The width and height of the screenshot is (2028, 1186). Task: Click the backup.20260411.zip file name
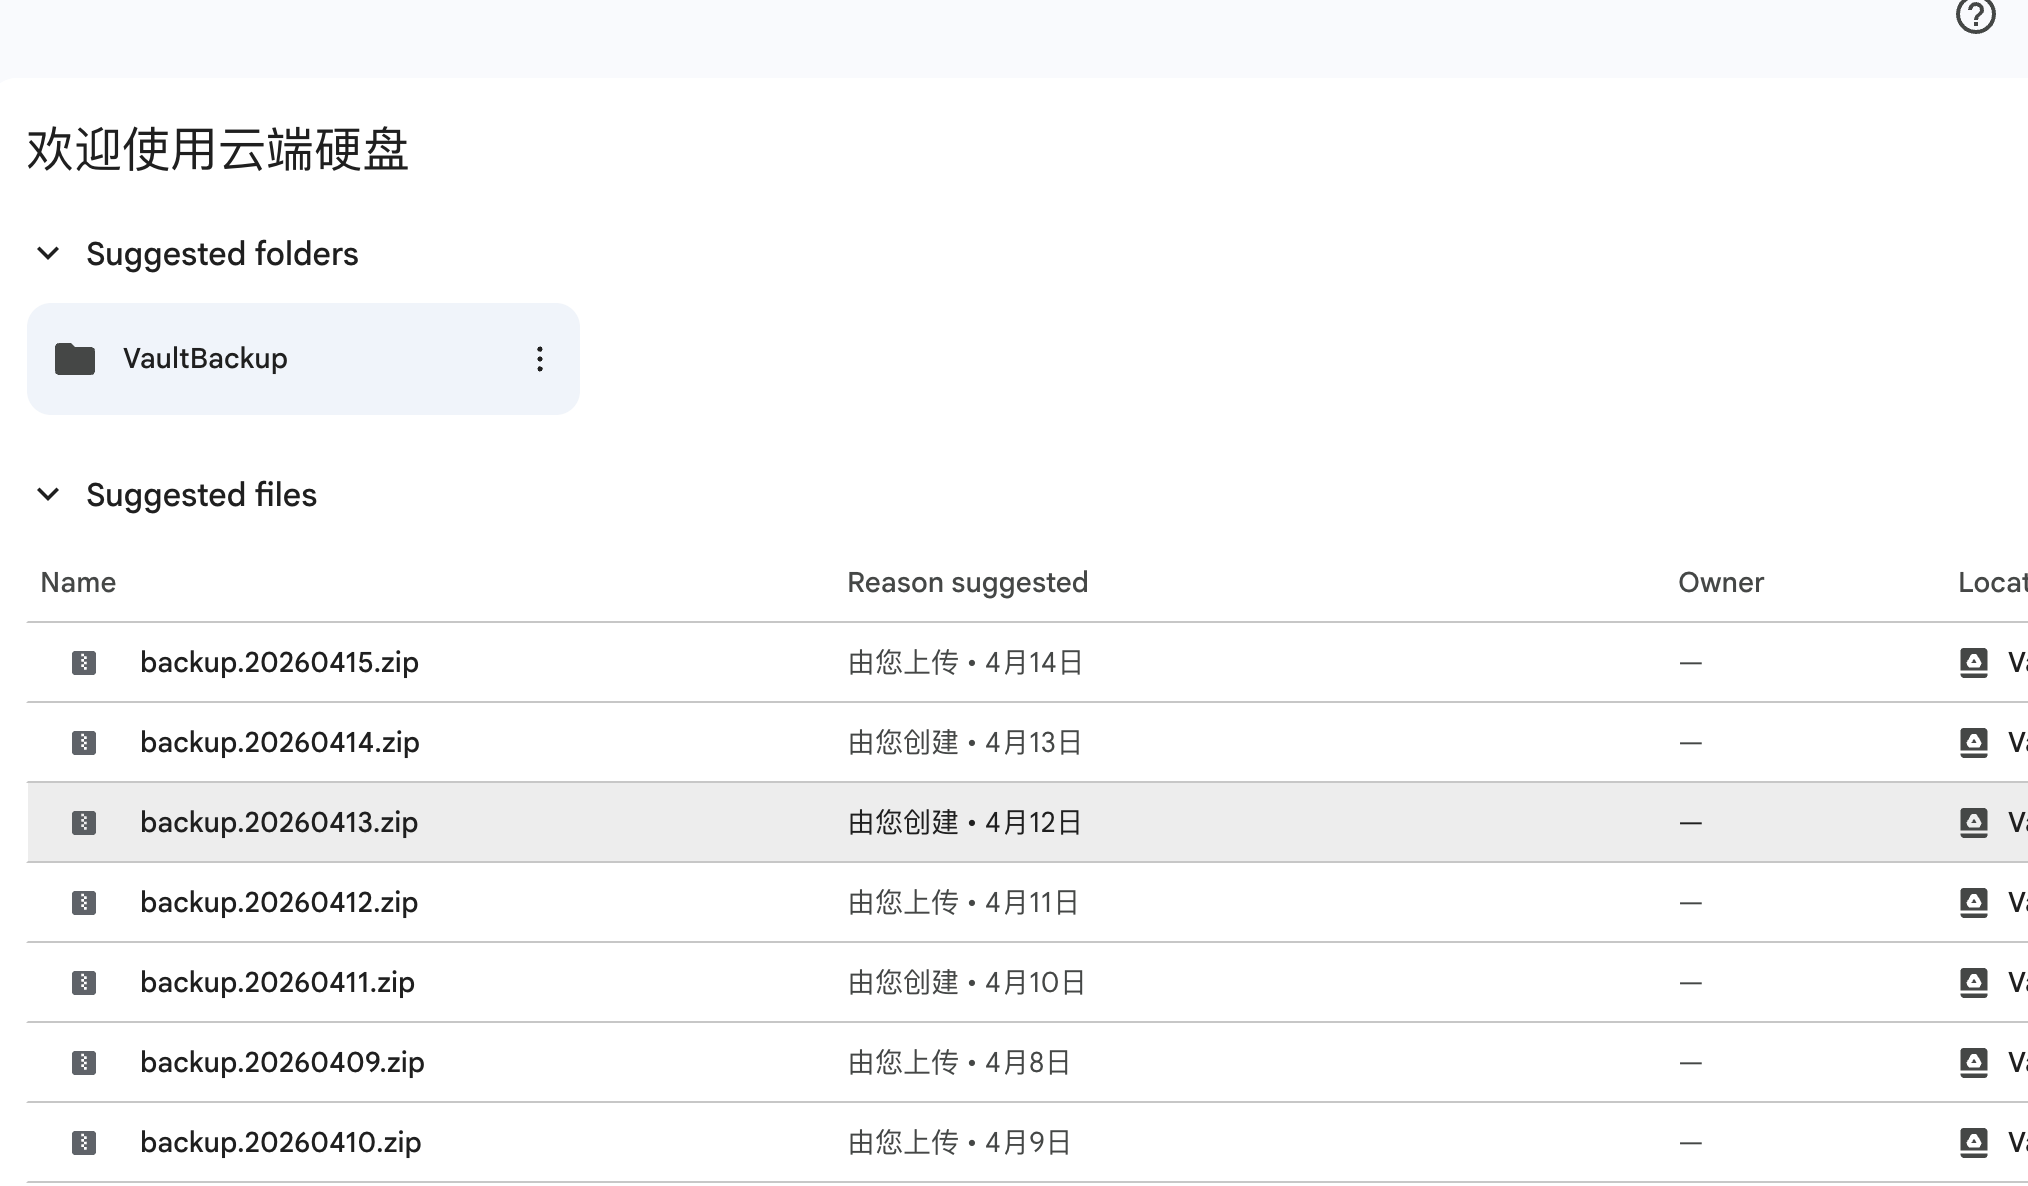point(277,982)
